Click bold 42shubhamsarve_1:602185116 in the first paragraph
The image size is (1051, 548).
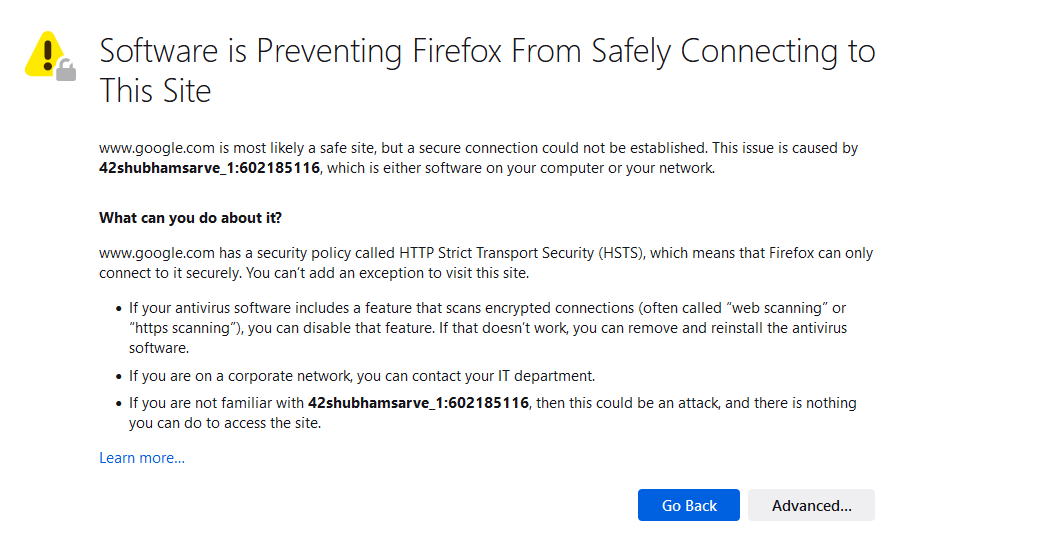click(209, 167)
